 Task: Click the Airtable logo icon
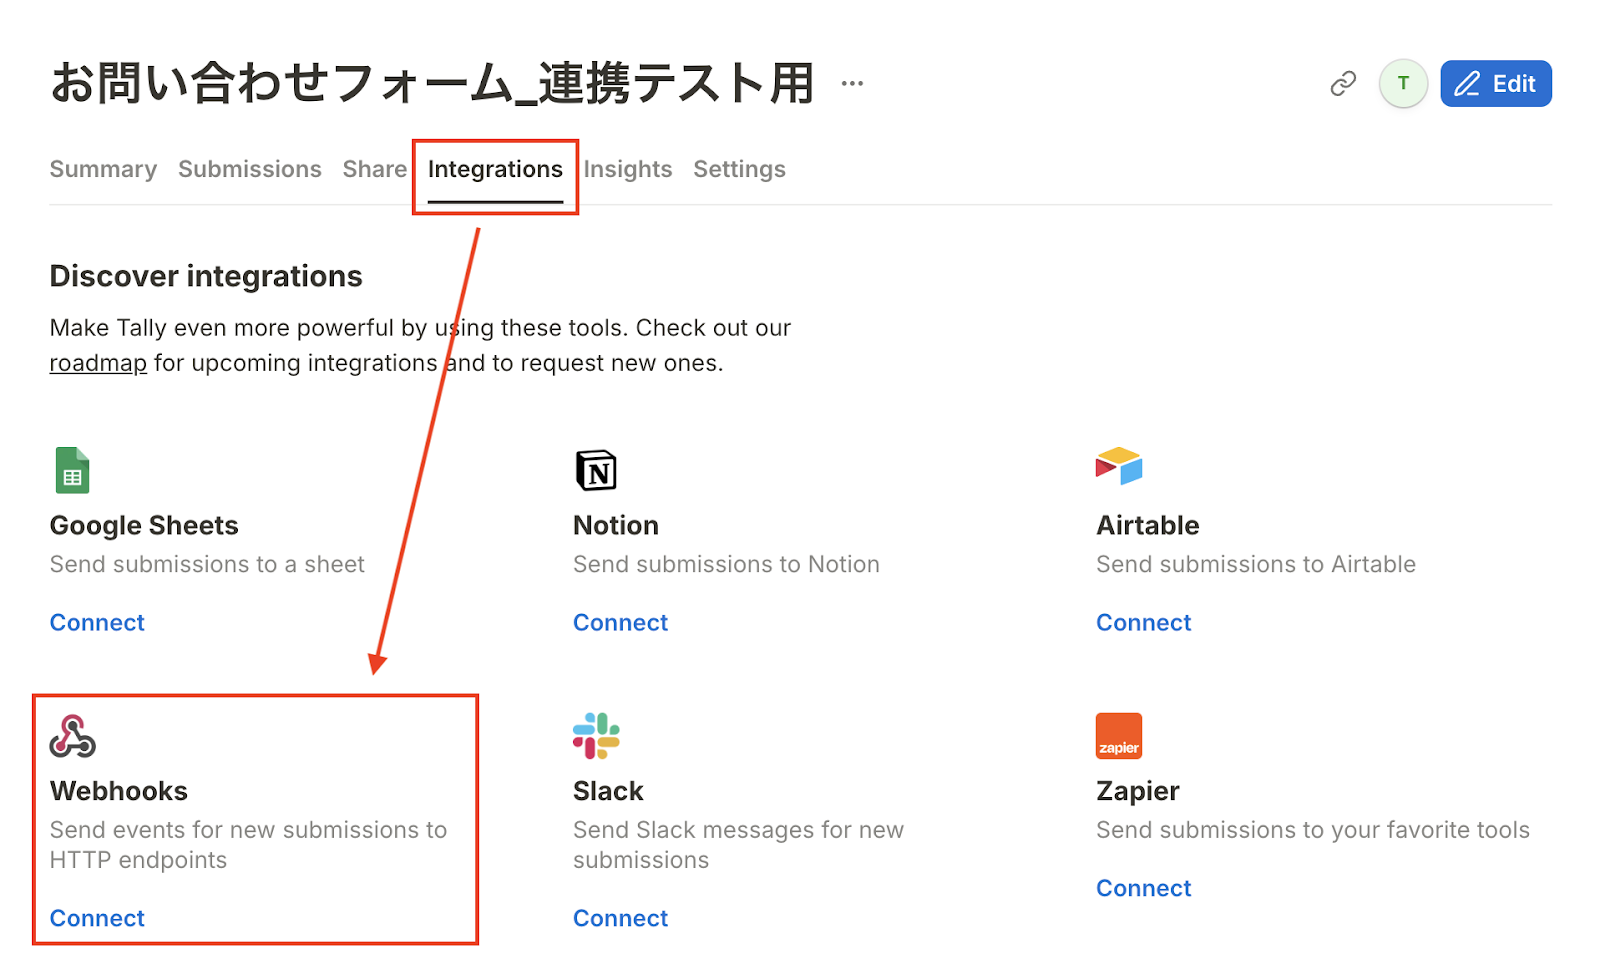(x=1119, y=466)
